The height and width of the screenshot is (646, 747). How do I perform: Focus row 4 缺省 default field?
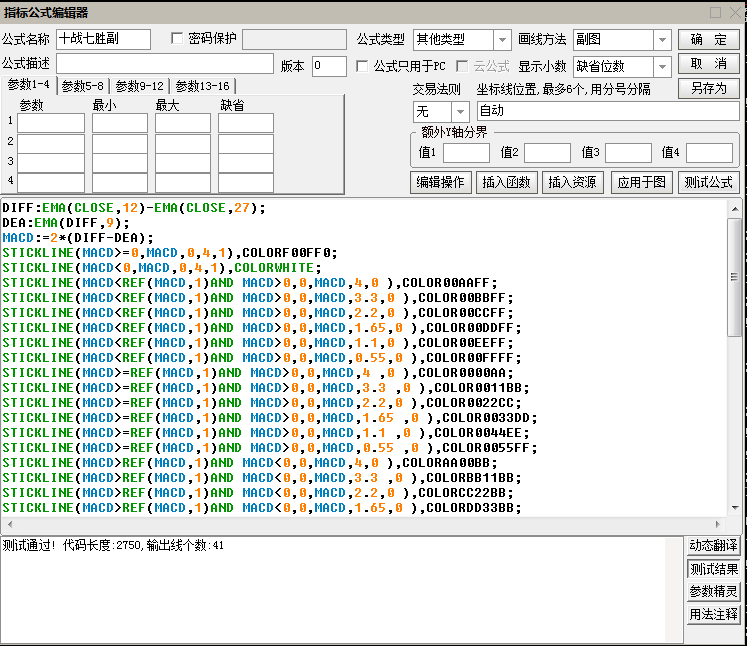tap(246, 183)
